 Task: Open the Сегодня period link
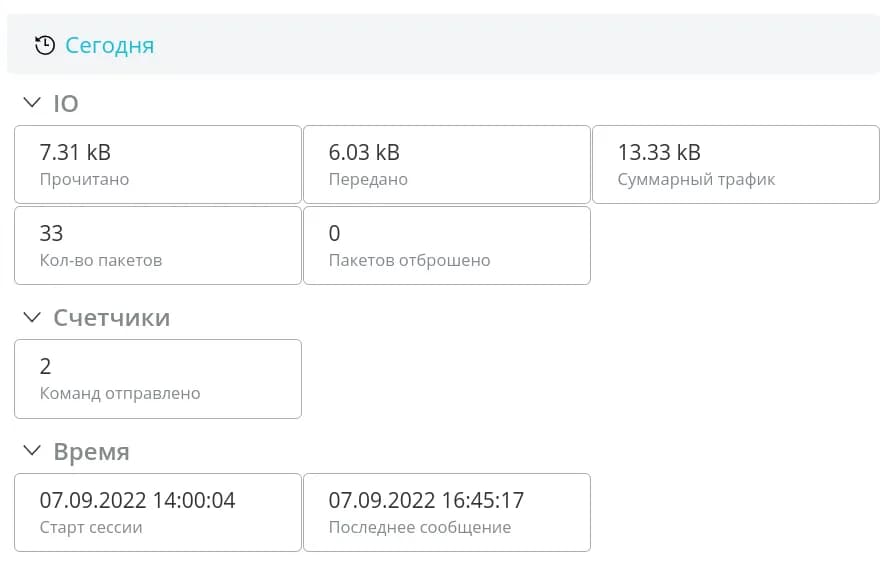point(109,45)
